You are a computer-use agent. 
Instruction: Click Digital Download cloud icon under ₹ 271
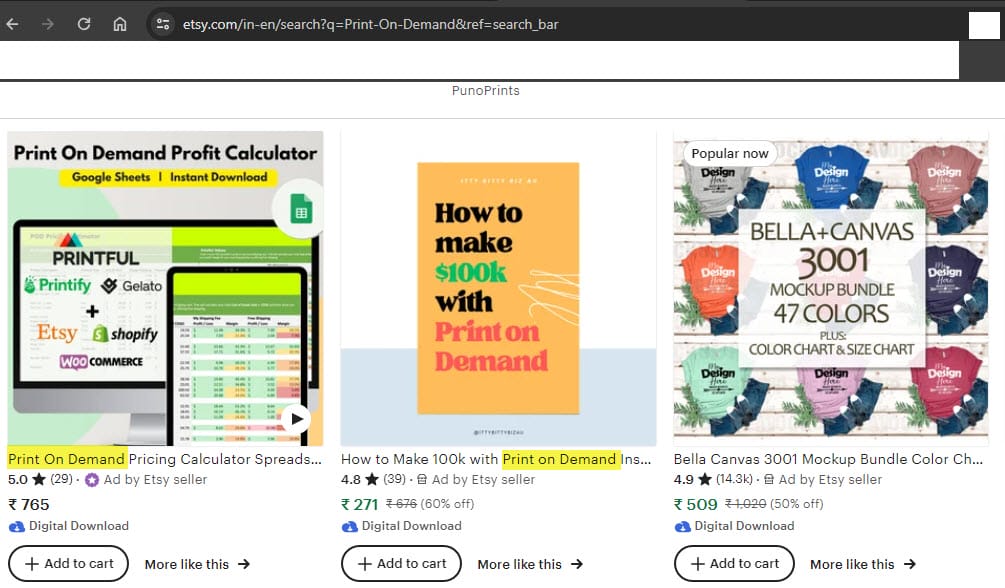point(349,526)
